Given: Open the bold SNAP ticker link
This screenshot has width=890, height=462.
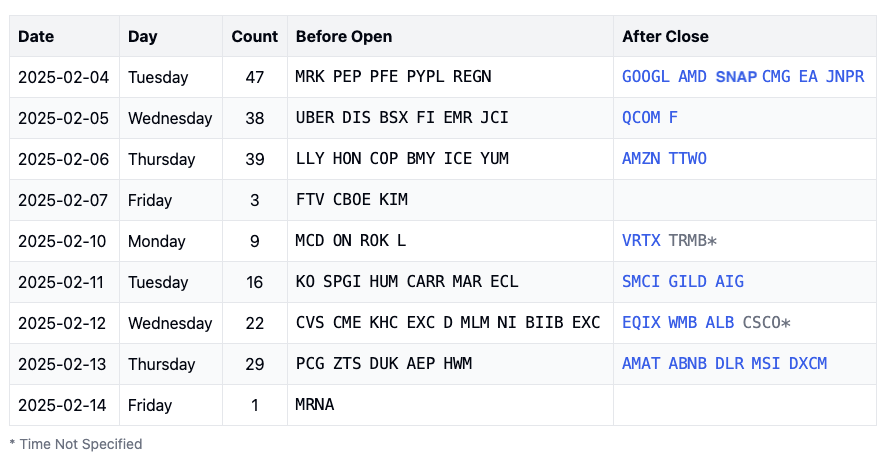Looking at the screenshot, I should (737, 77).
